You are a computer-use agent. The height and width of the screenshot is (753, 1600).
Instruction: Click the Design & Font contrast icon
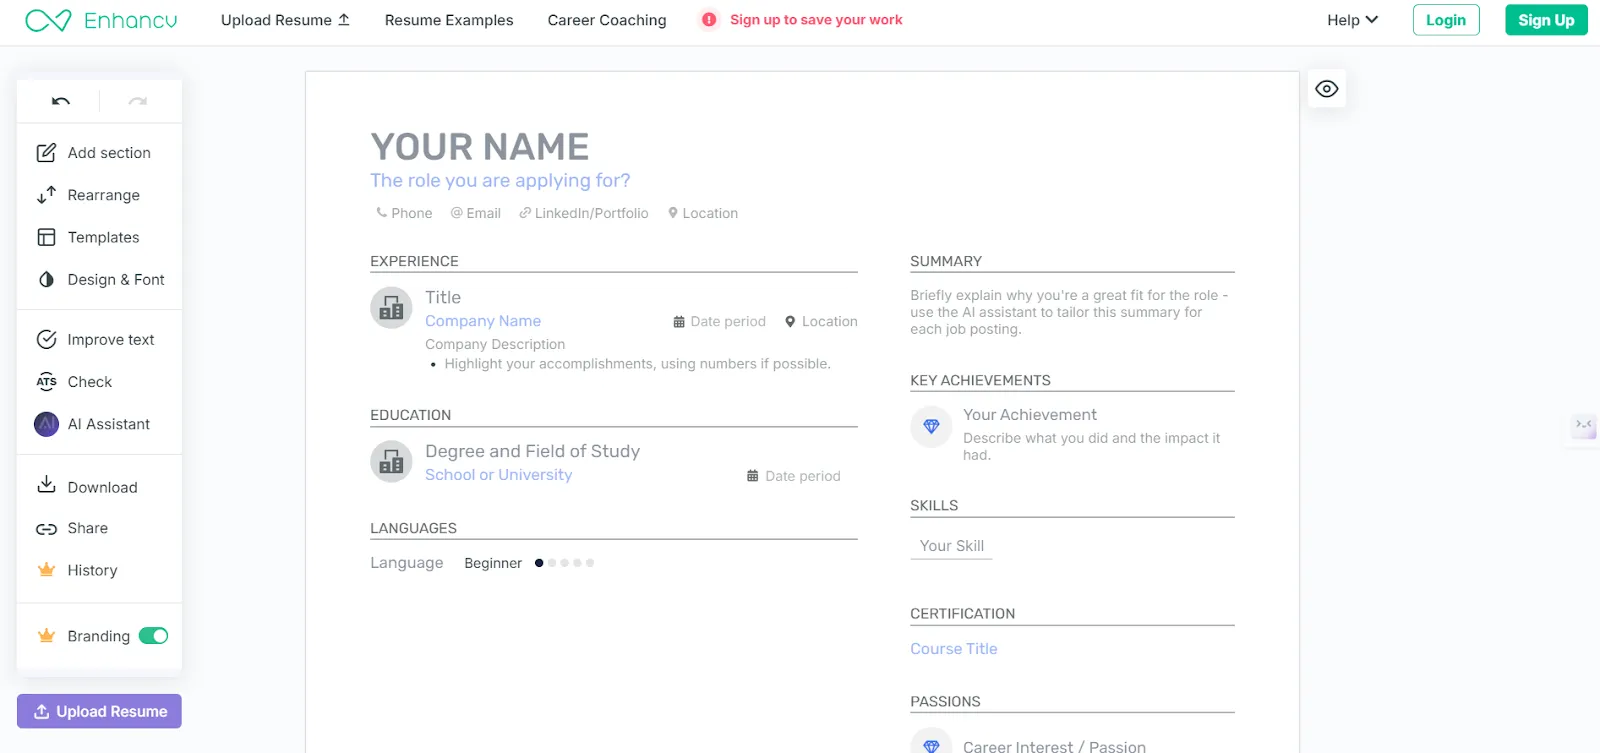(x=46, y=280)
